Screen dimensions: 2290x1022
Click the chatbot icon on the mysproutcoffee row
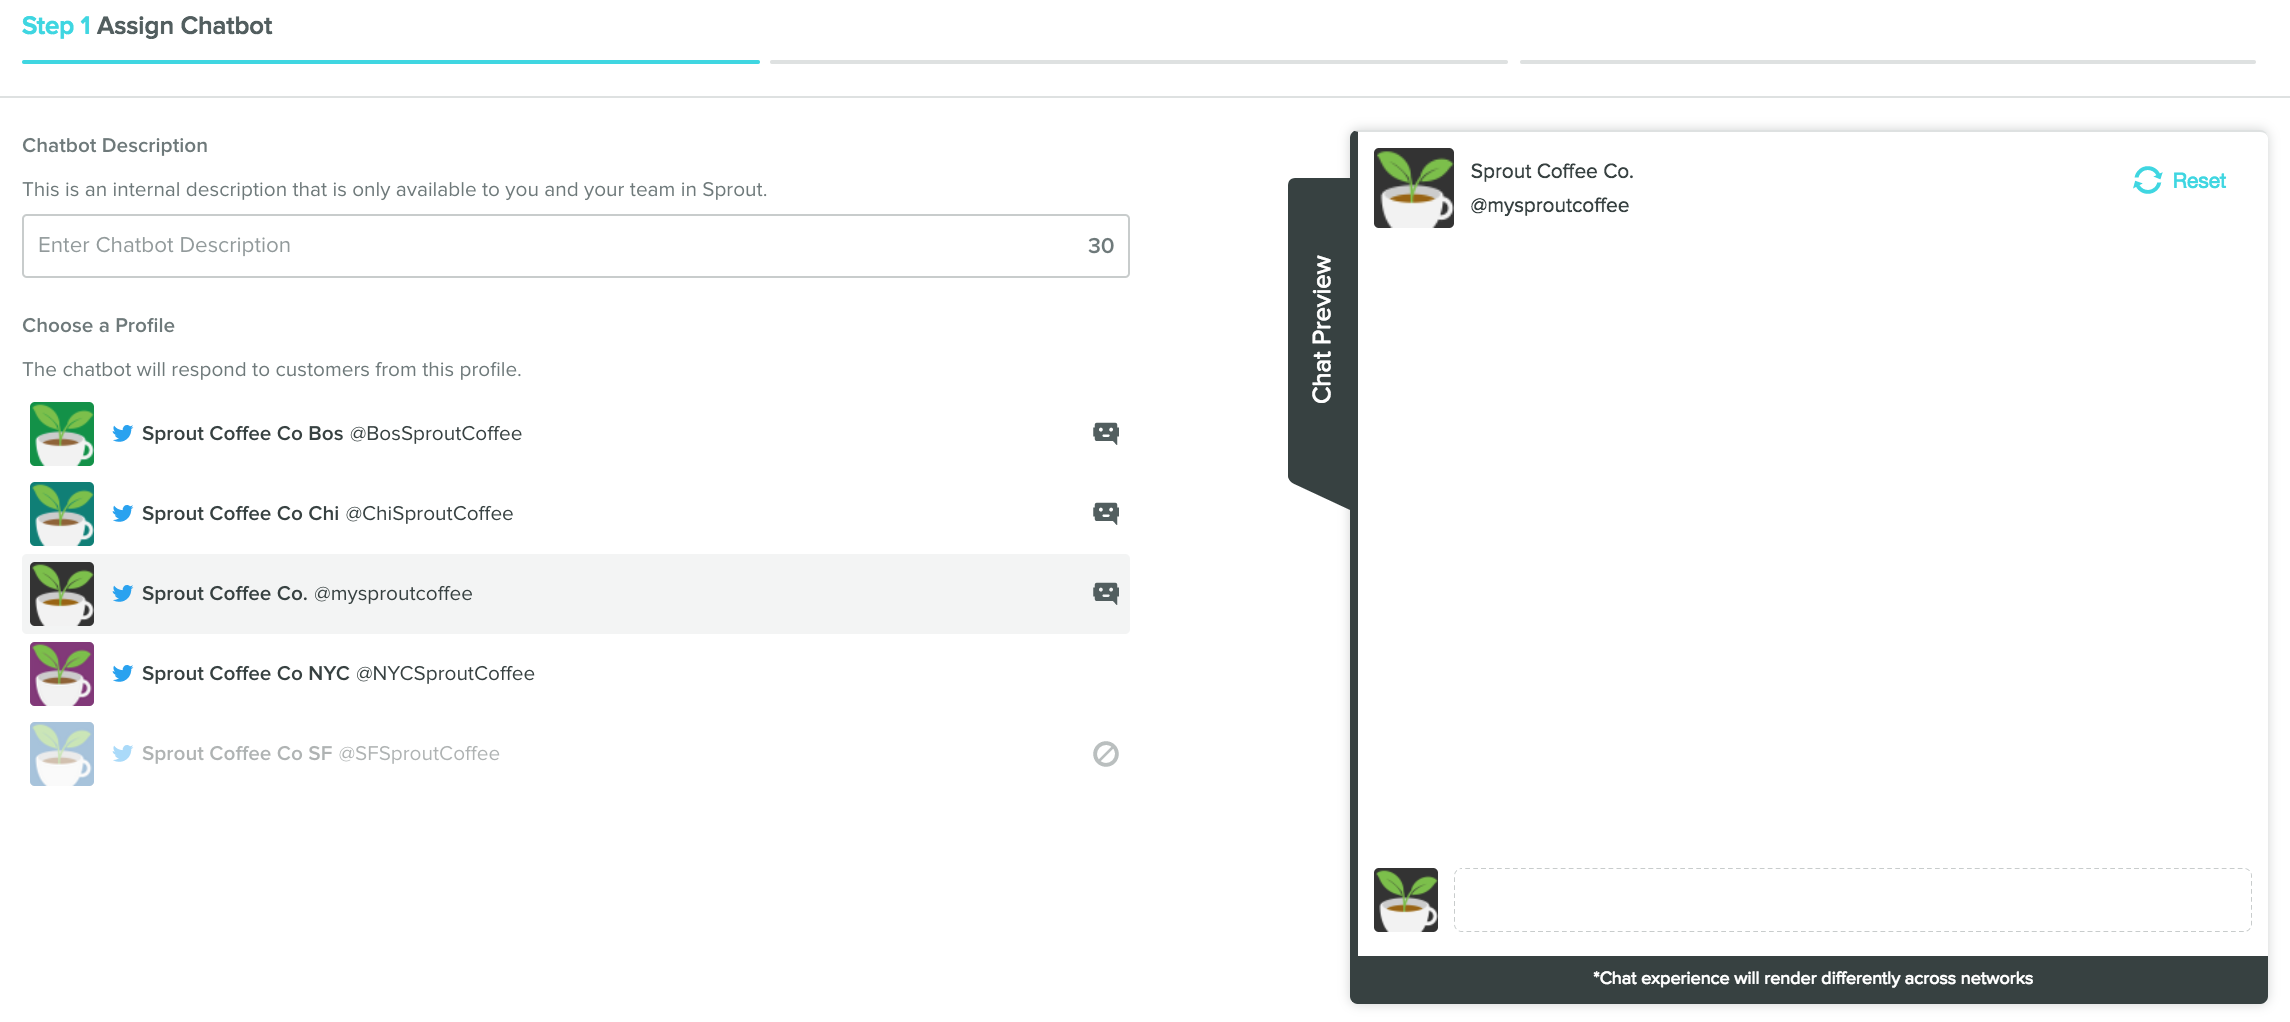pos(1105,593)
